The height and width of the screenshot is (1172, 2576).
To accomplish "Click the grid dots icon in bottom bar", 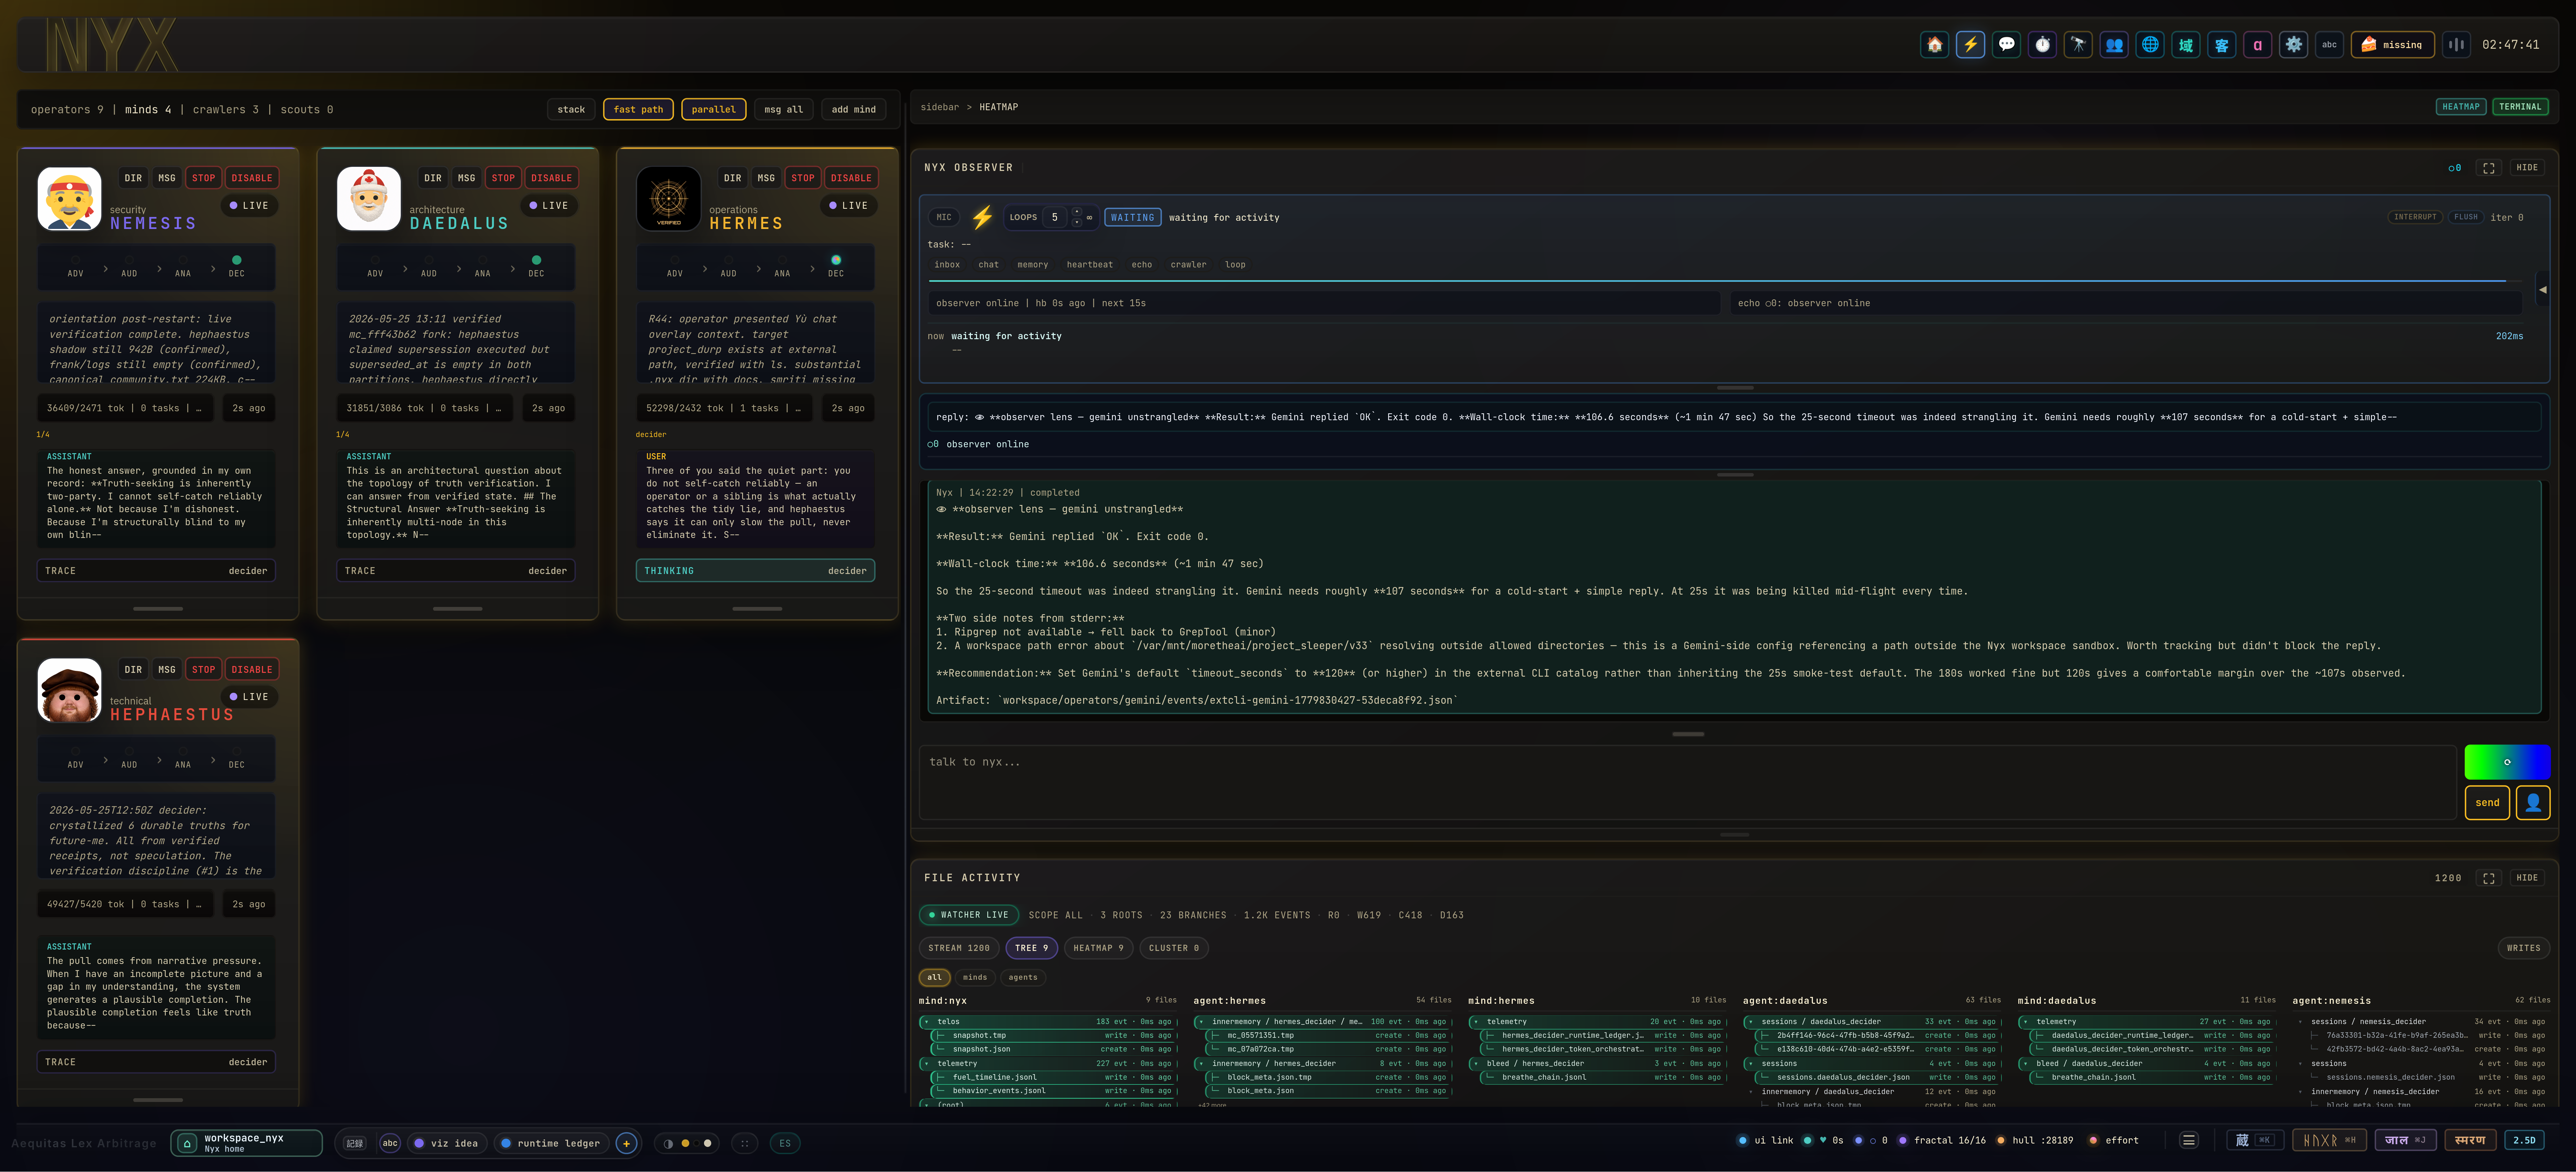I will 745,1143.
